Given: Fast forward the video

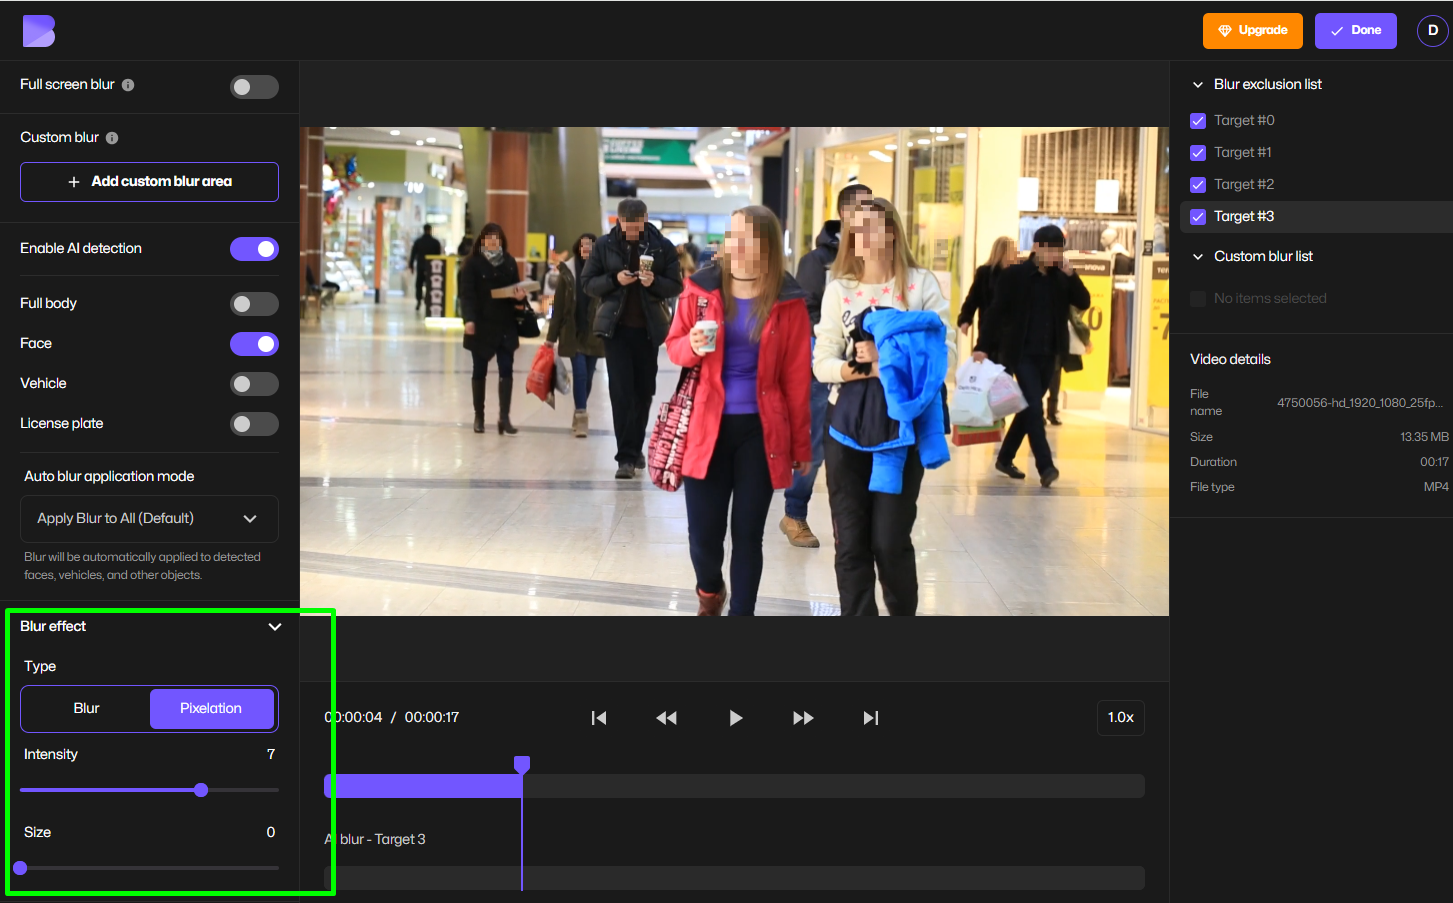Looking at the screenshot, I should pos(803,717).
